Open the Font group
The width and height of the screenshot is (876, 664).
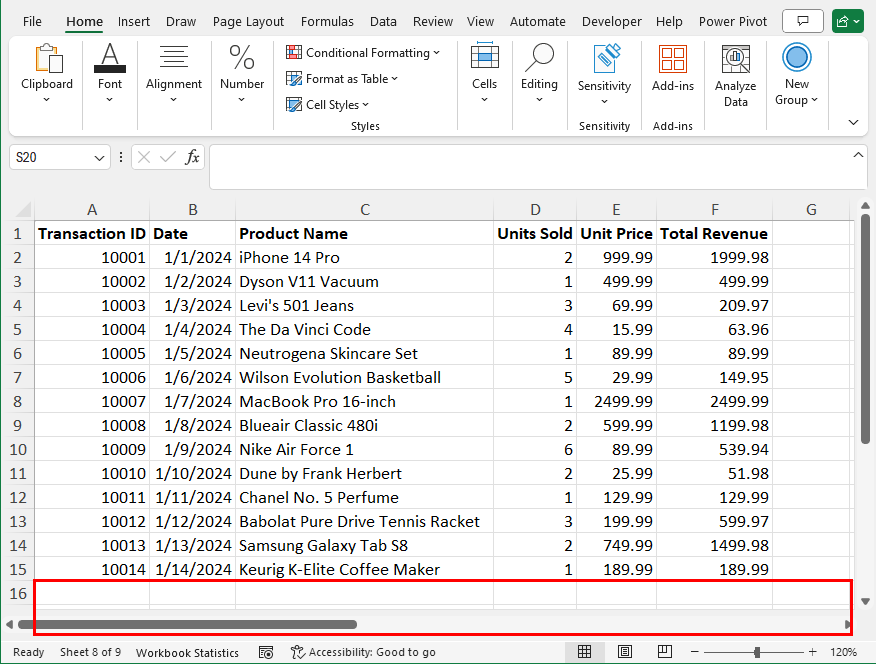coord(110,74)
